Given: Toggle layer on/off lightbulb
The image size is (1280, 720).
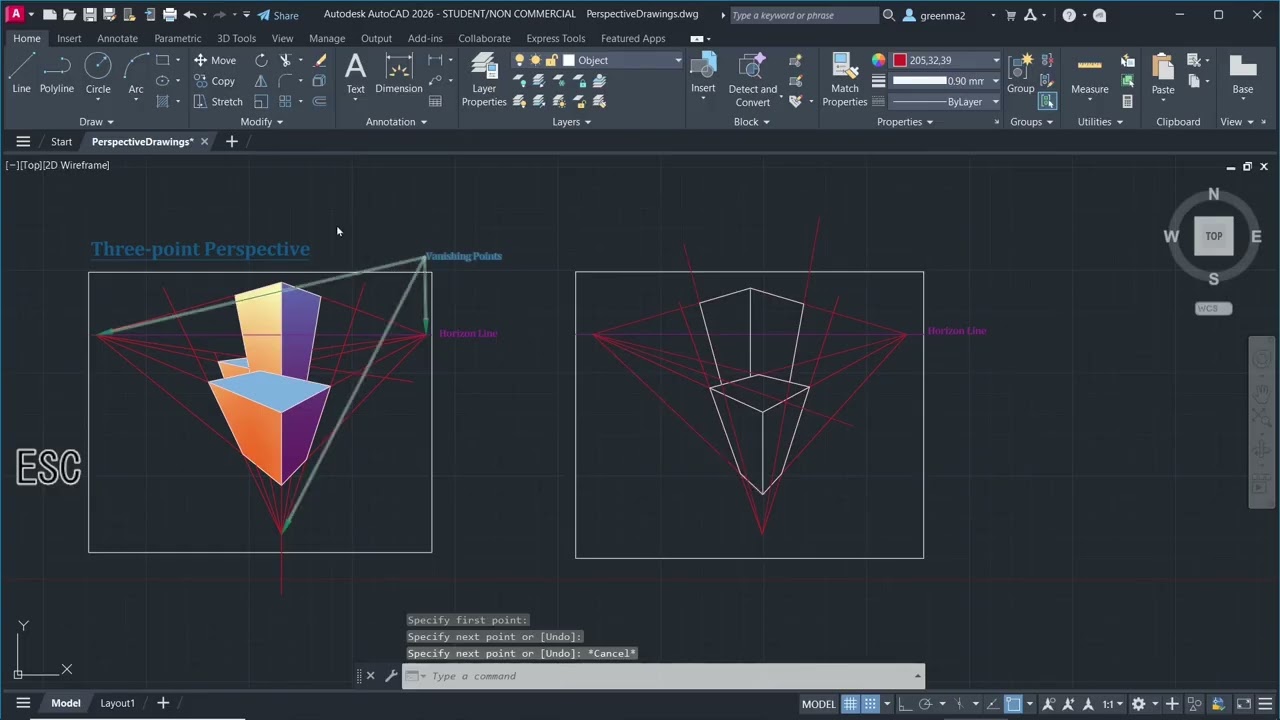Looking at the screenshot, I should point(519,60).
